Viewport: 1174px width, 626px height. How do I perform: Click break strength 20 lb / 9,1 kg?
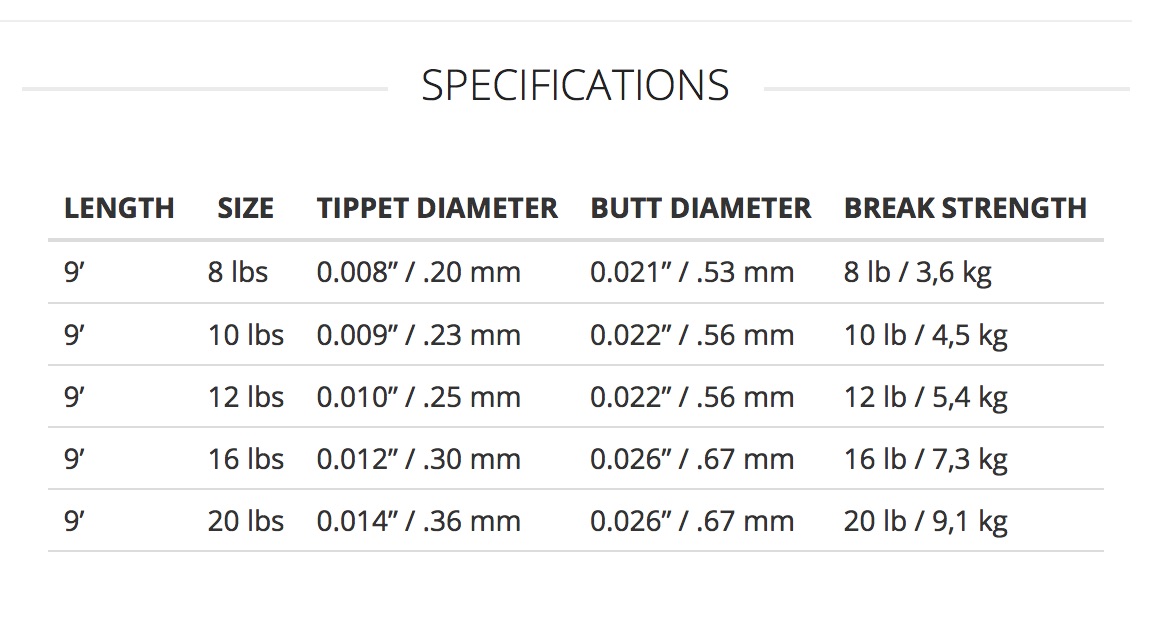tap(925, 522)
